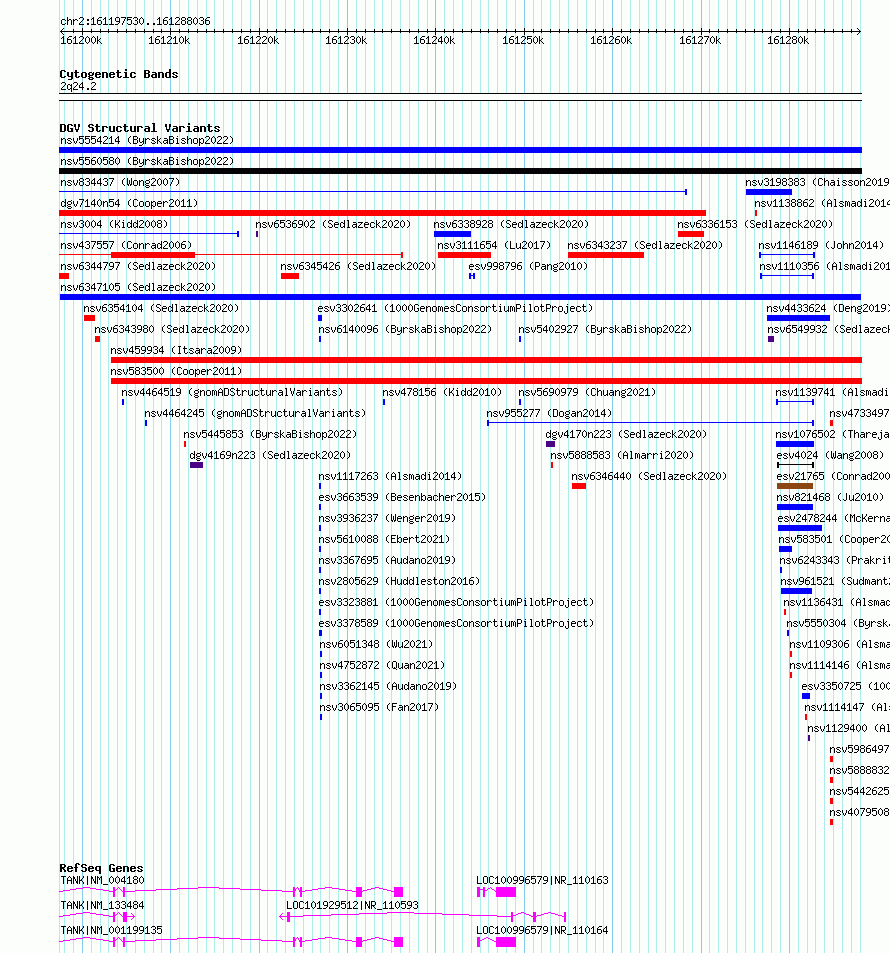Open nsv6344797 (Sedlazeck2020) label
The width and height of the screenshot is (890, 953).
coord(138,266)
